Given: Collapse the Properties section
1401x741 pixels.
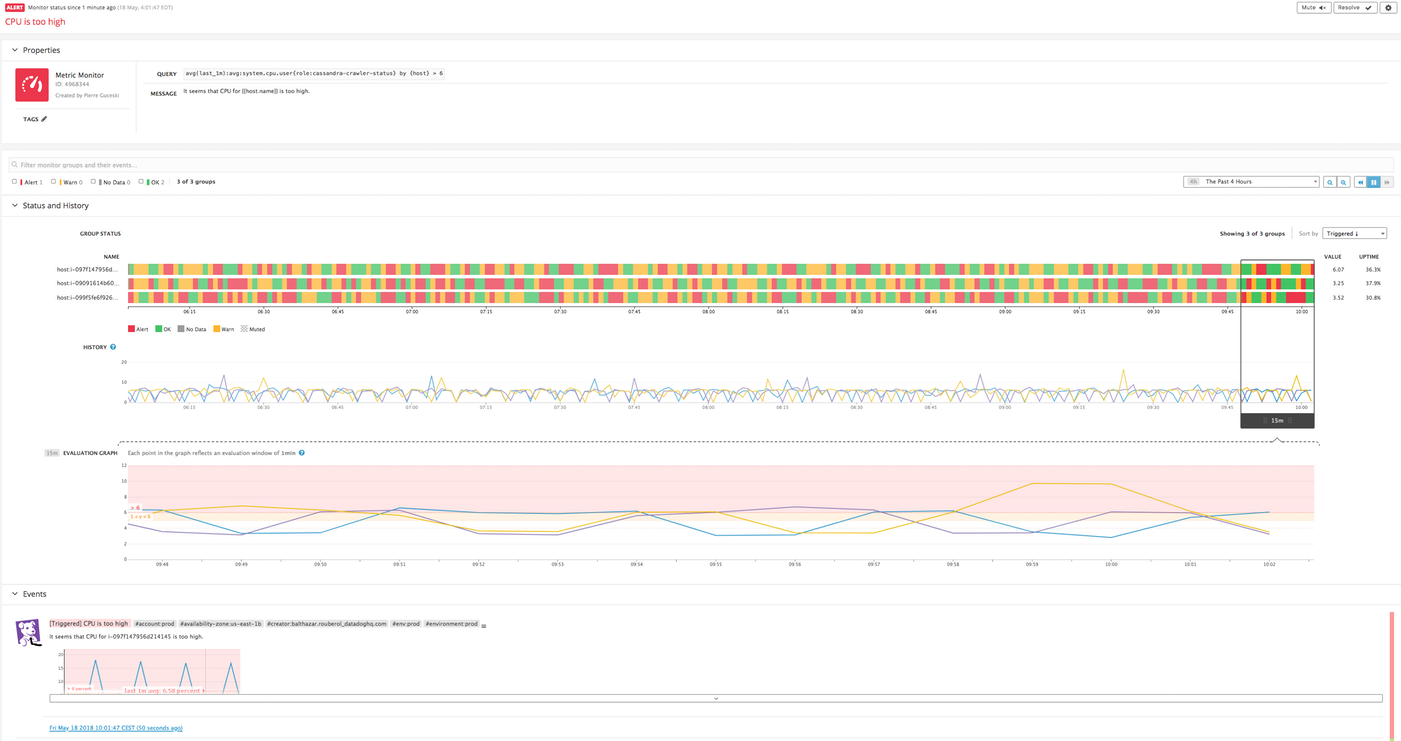Looking at the screenshot, I should click(13, 49).
